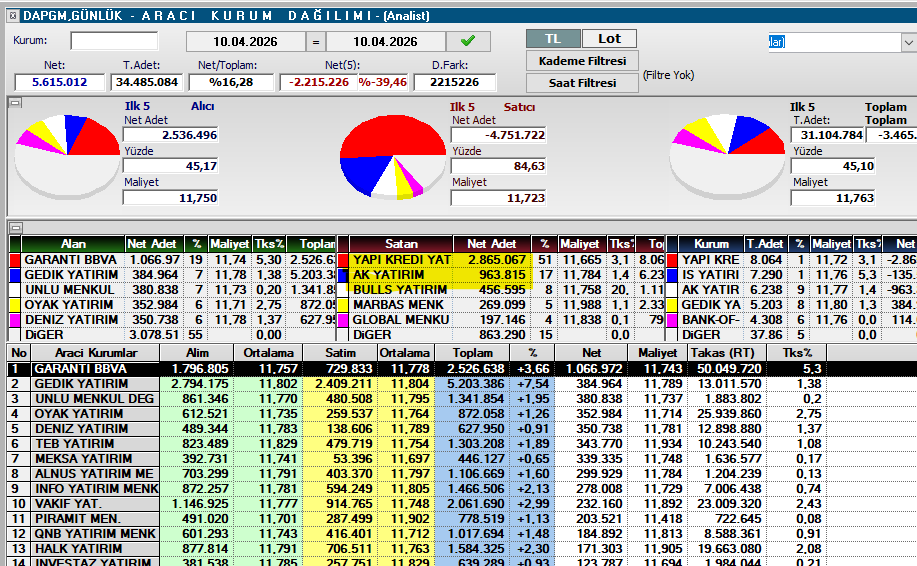Click the Ilk 5 Satıcı pie chart
This screenshot has width=917, height=566.
point(393,157)
